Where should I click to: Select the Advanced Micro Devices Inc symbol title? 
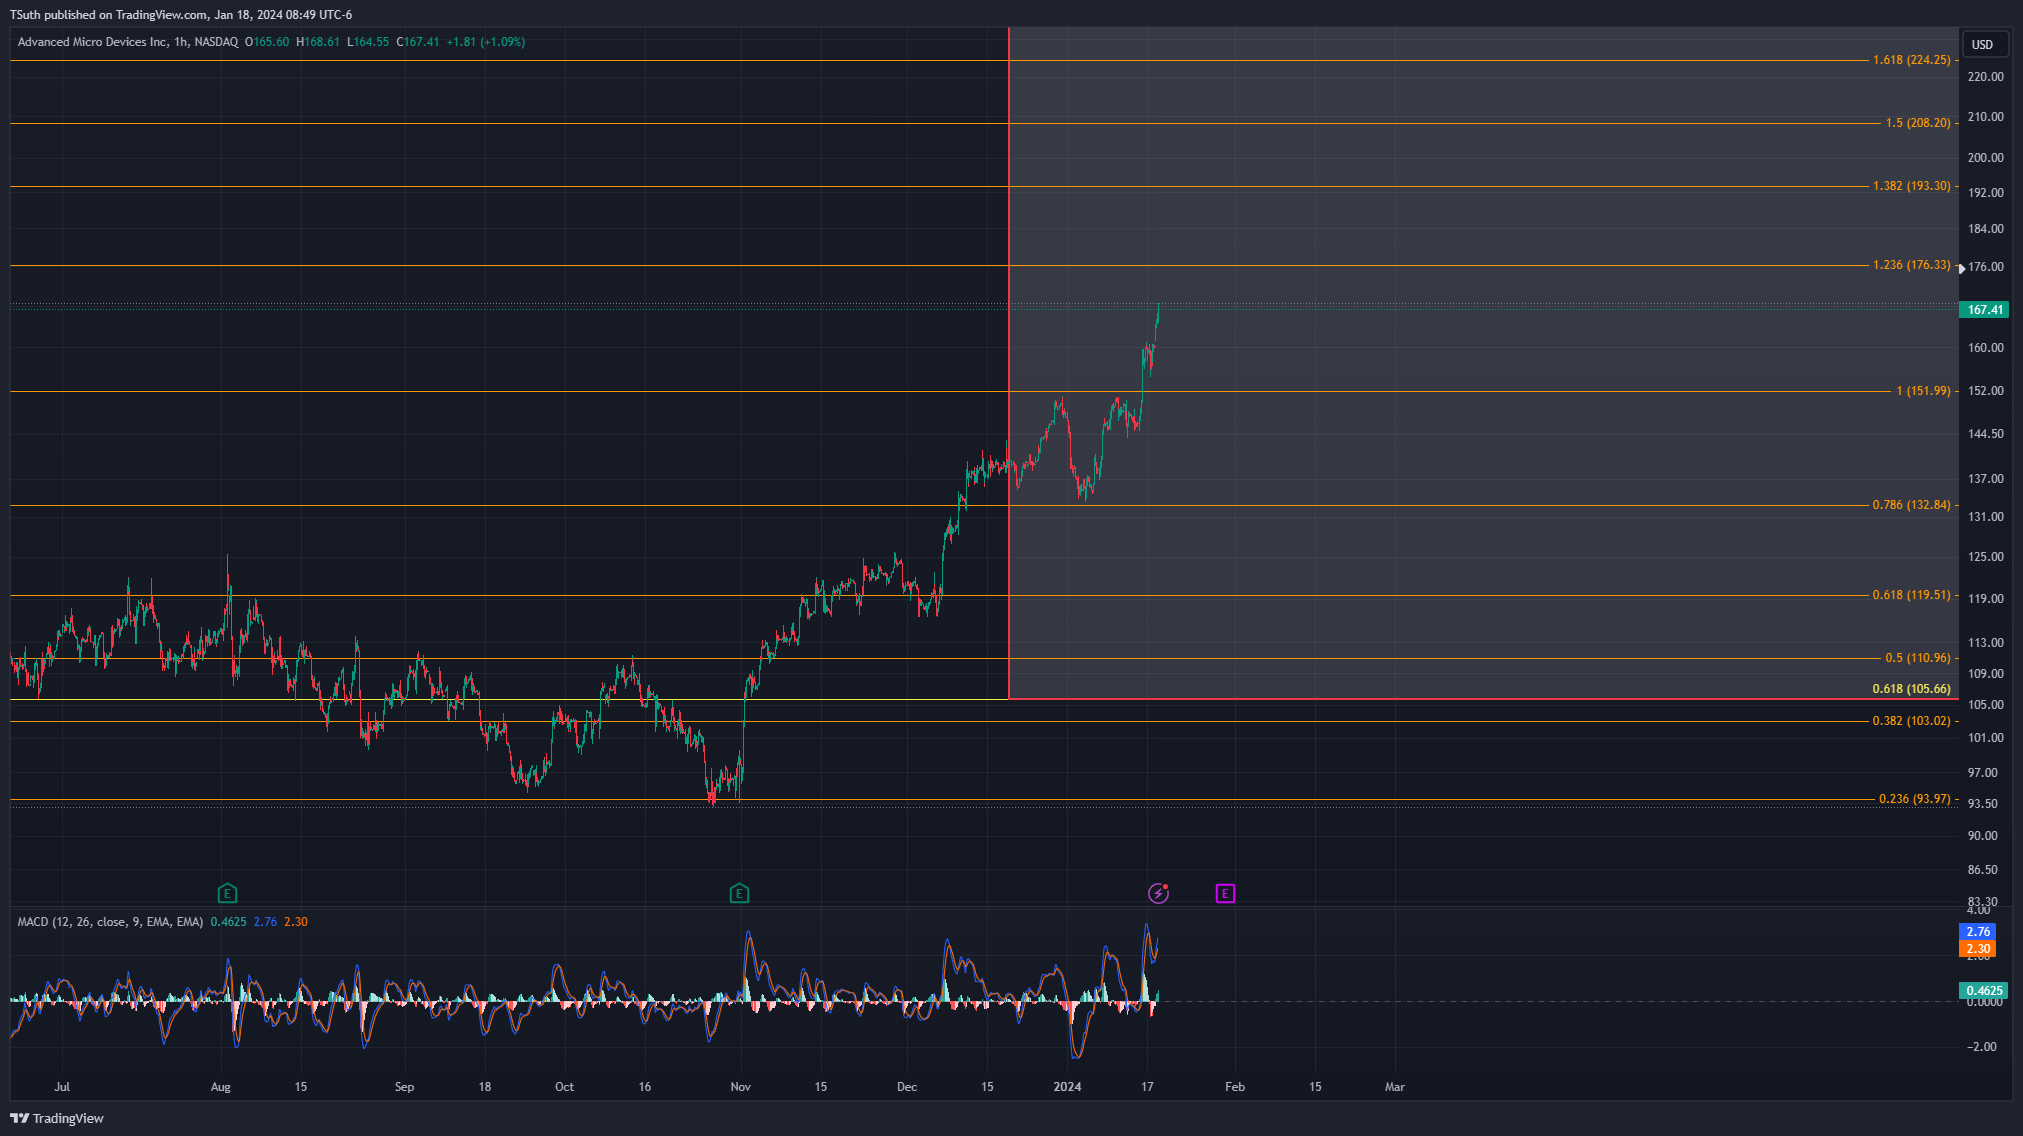coord(93,42)
